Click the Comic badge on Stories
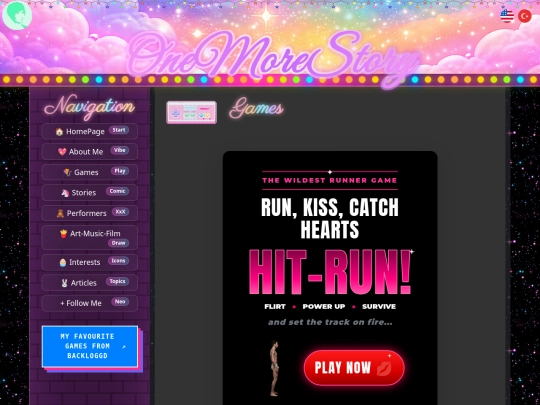540x405 pixels. [117, 191]
